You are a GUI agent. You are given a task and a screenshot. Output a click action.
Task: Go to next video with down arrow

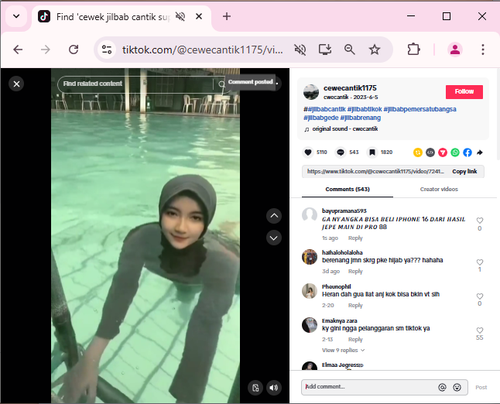point(274,238)
